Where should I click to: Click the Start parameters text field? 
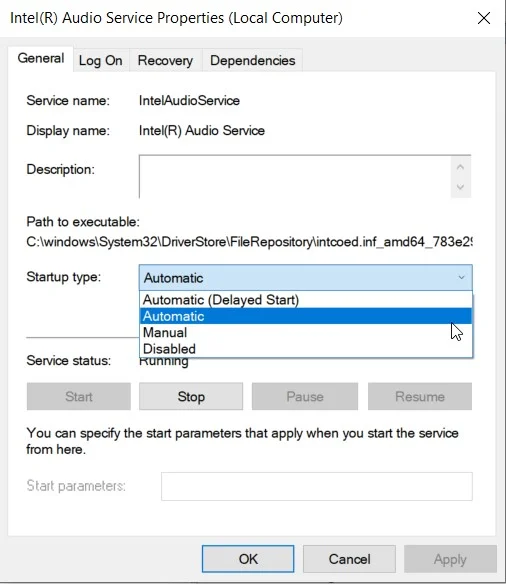(317, 486)
